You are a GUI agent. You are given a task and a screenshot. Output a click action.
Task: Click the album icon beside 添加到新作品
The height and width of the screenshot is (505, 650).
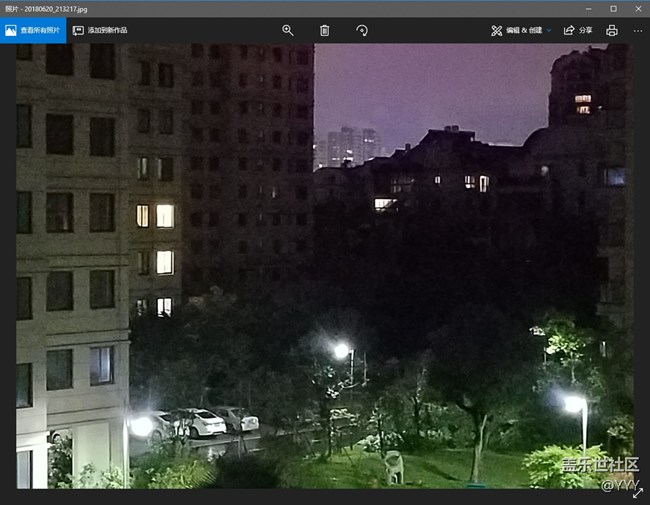pyautogui.click(x=78, y=31)
